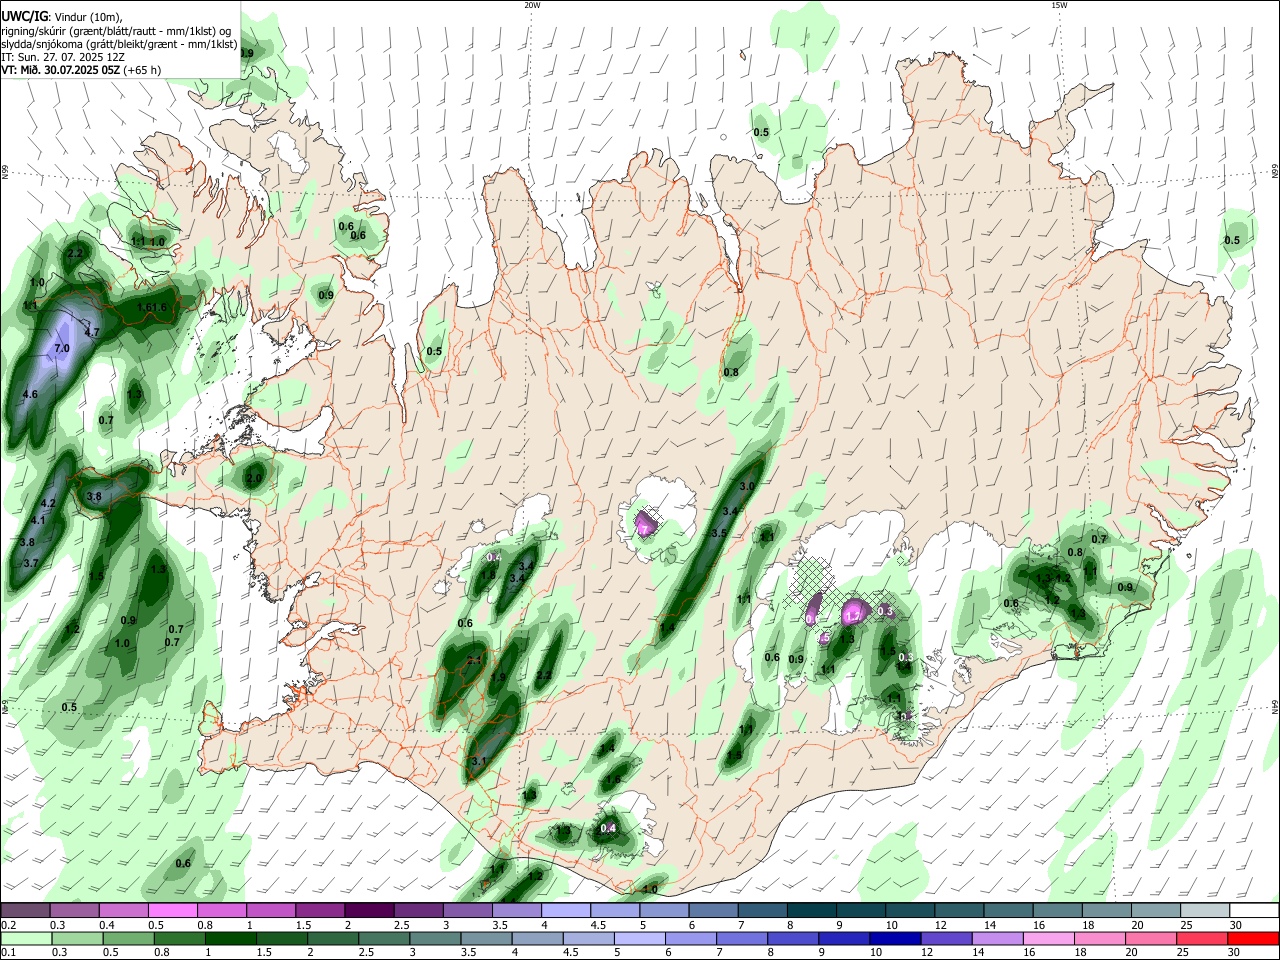Click the 3.1 rainfall value in the southwest
The image size is (1280, 960).
[x=478, y=762]
